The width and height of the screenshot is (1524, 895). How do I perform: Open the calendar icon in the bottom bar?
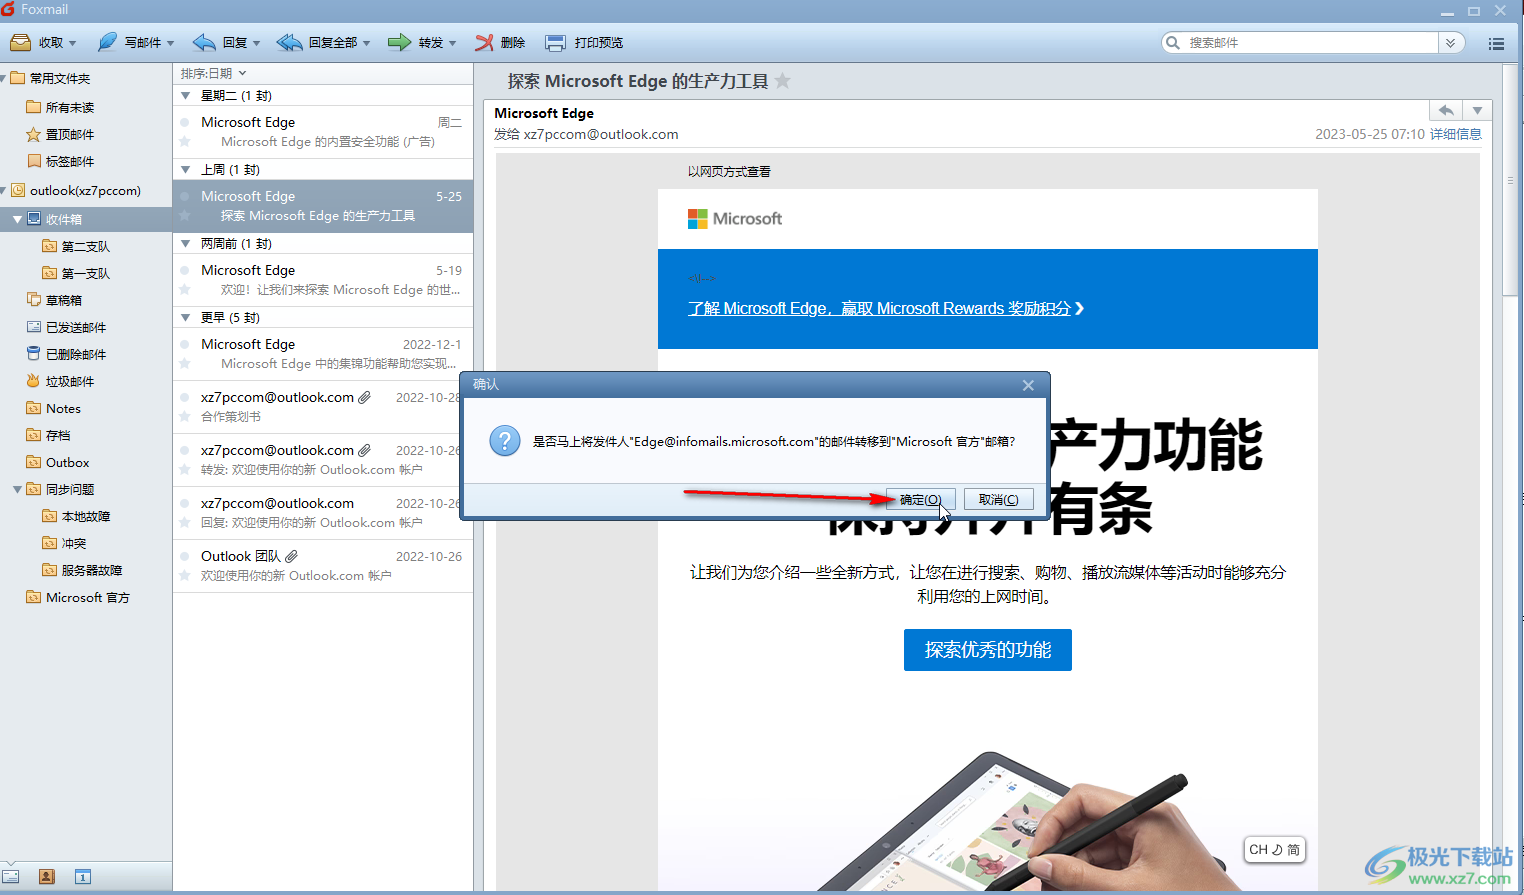(x=83, y=876)
